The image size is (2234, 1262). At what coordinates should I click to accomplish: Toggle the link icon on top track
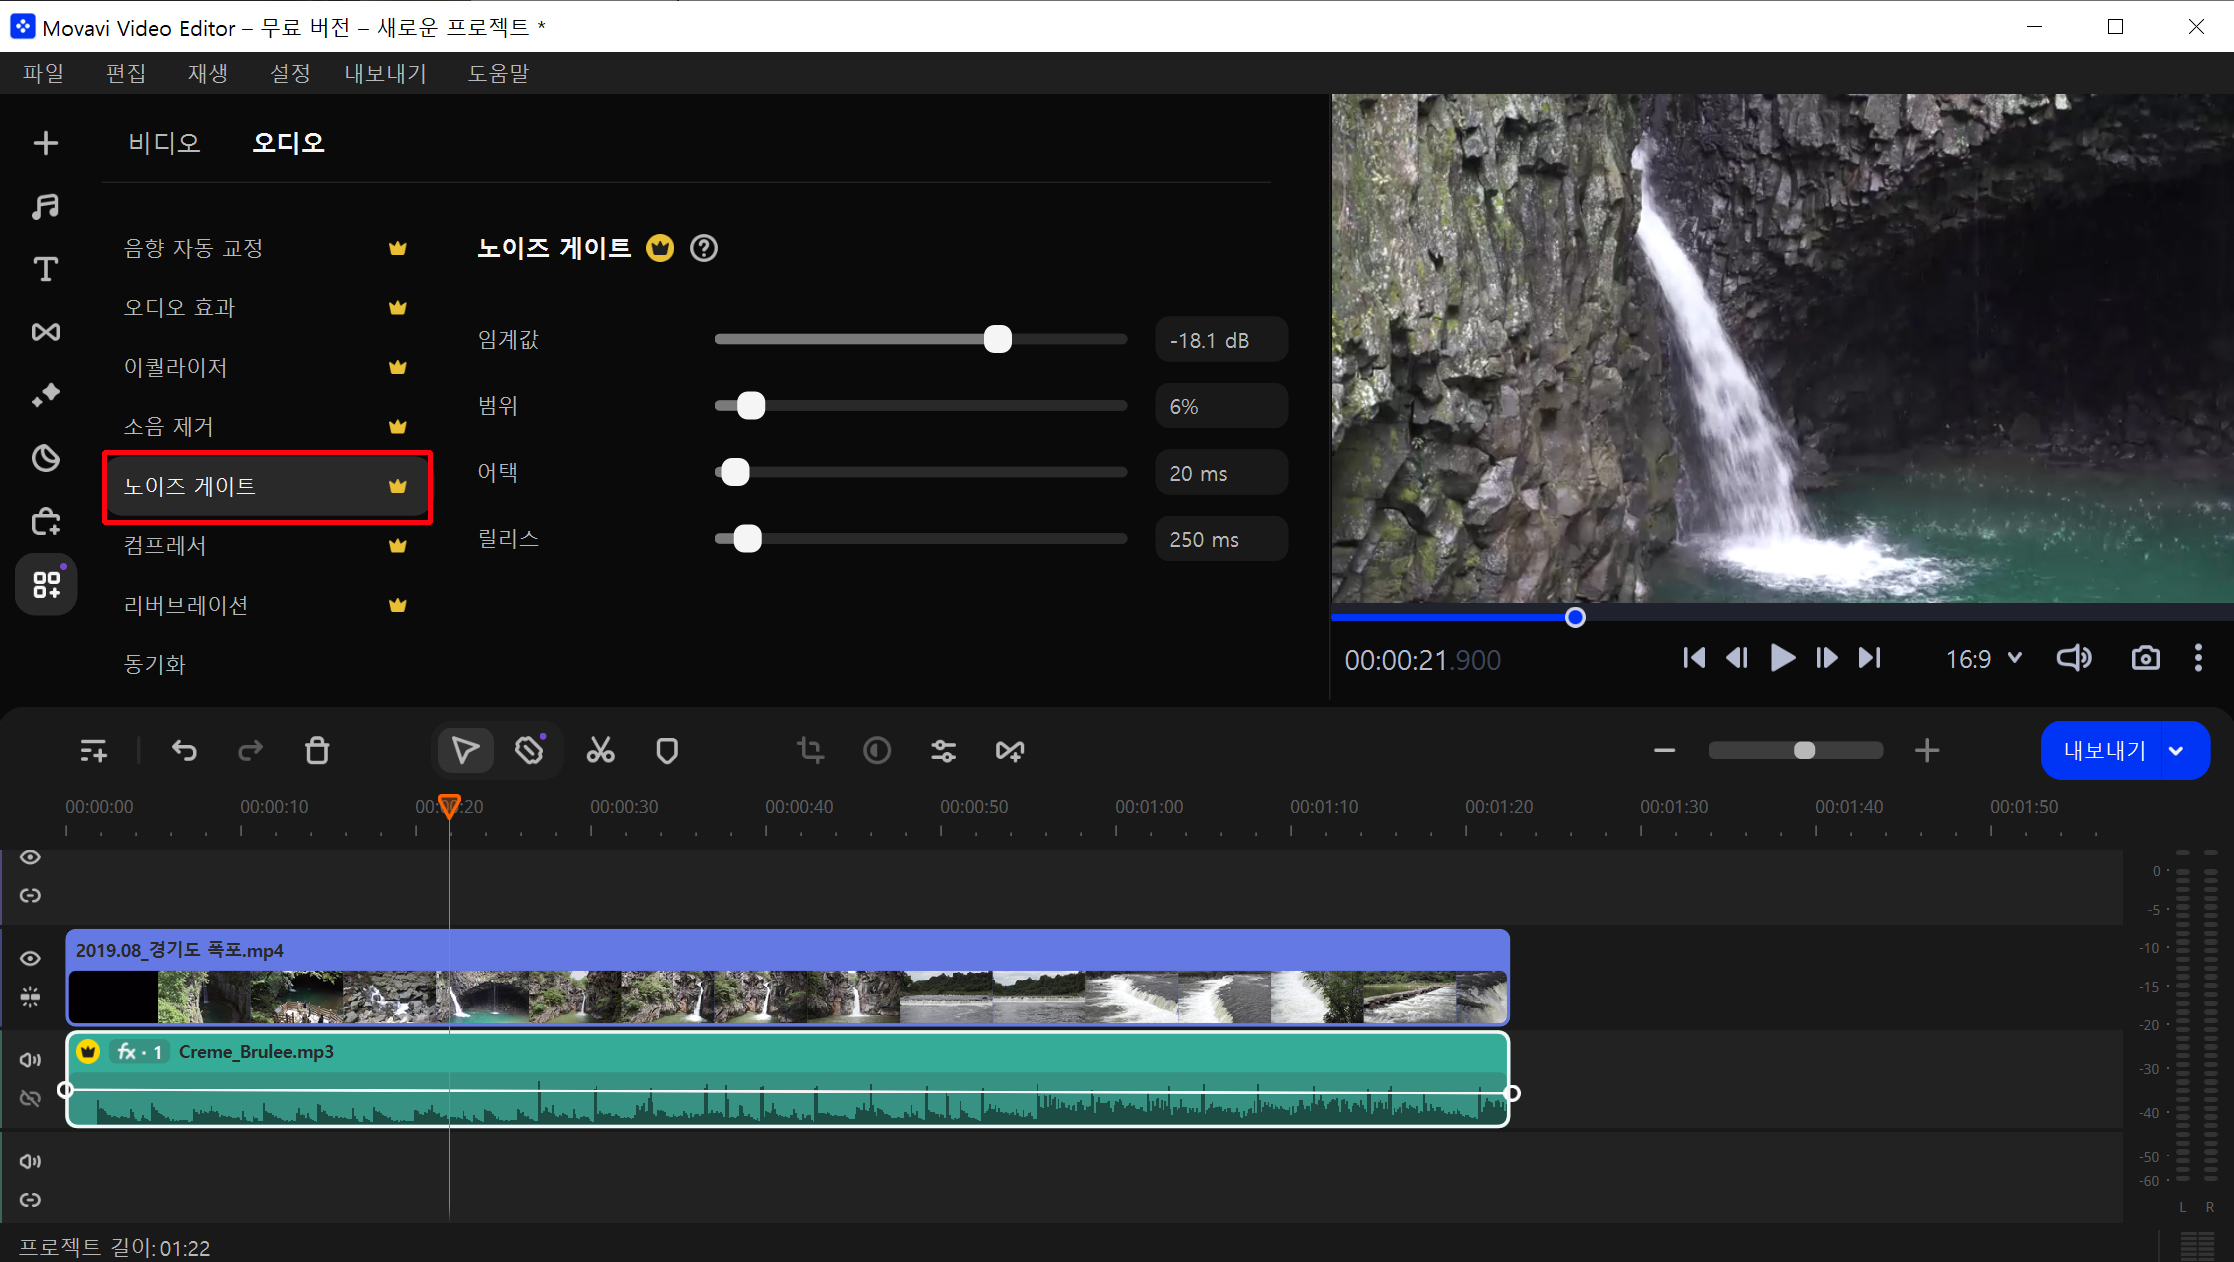click(31, 895)
